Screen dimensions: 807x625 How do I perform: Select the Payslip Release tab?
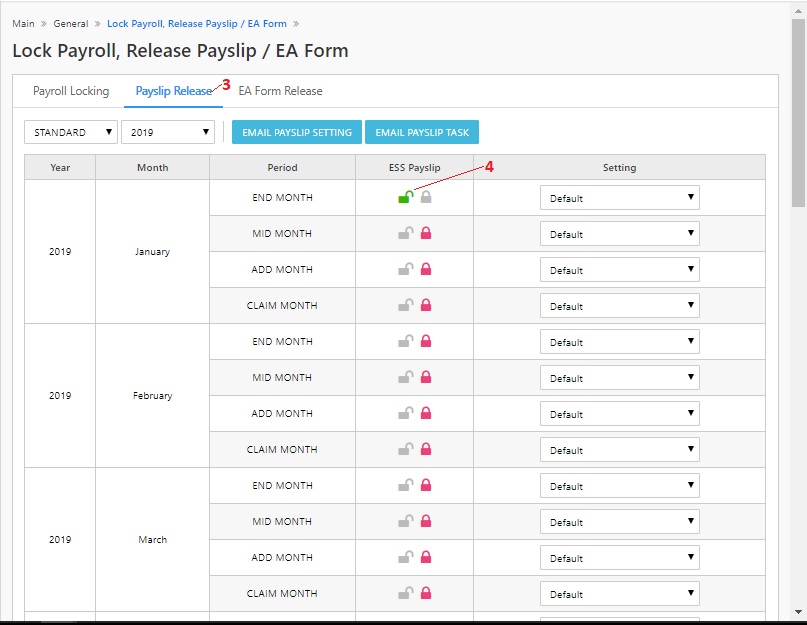point(173,91)
